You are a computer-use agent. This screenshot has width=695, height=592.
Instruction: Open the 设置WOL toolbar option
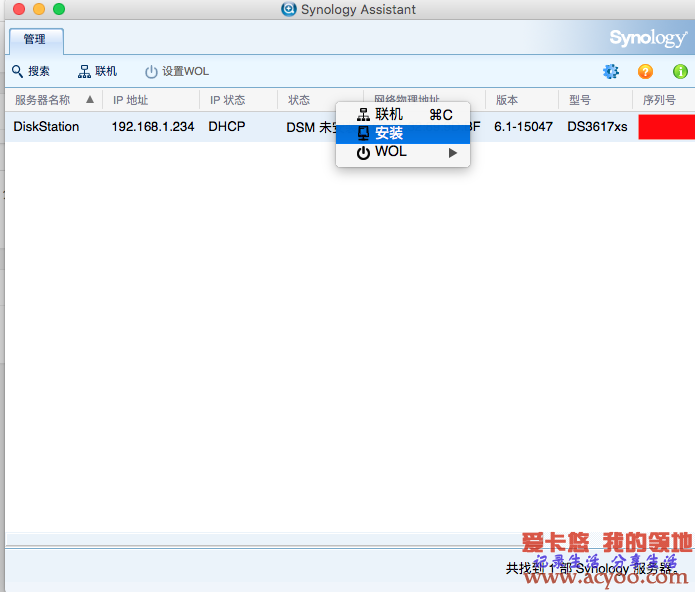coord(177,71)
